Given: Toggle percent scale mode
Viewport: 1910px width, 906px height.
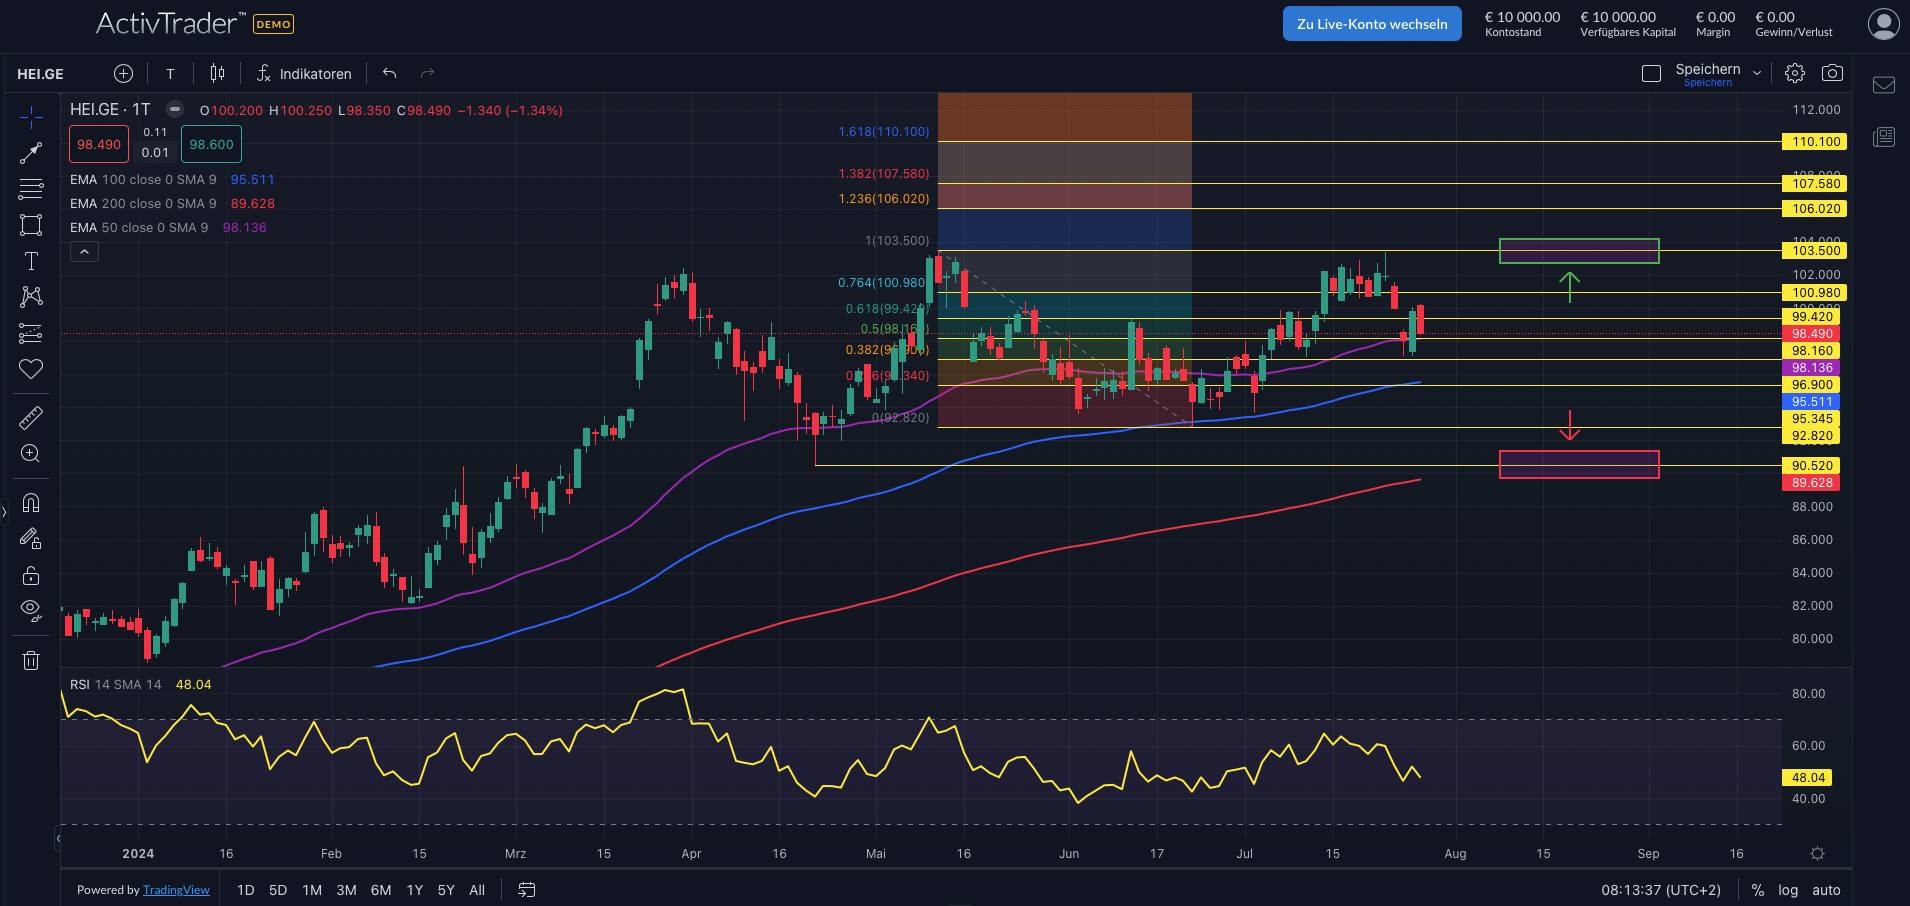Looking at the screenshot, I should point(1758,890).
